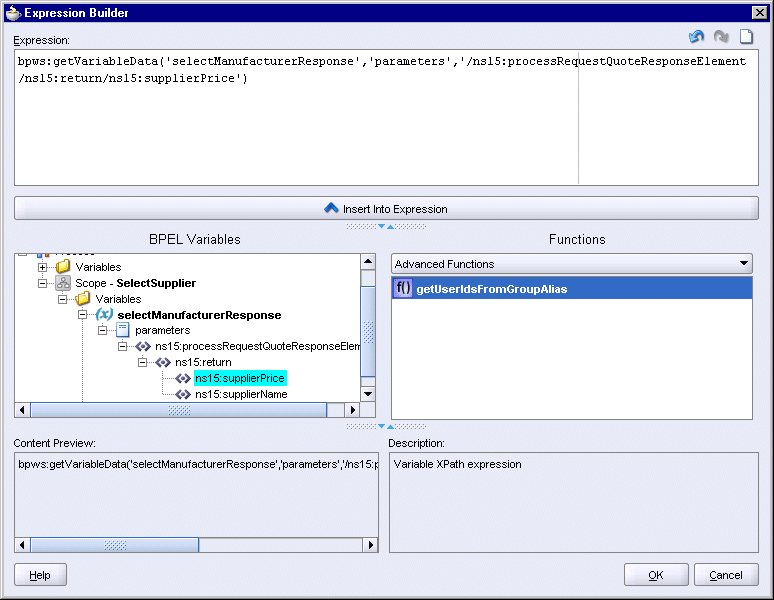Click the Variable XPath expression description text
Image resolution: width=774 pixels, height=600 pixels.
458,464
